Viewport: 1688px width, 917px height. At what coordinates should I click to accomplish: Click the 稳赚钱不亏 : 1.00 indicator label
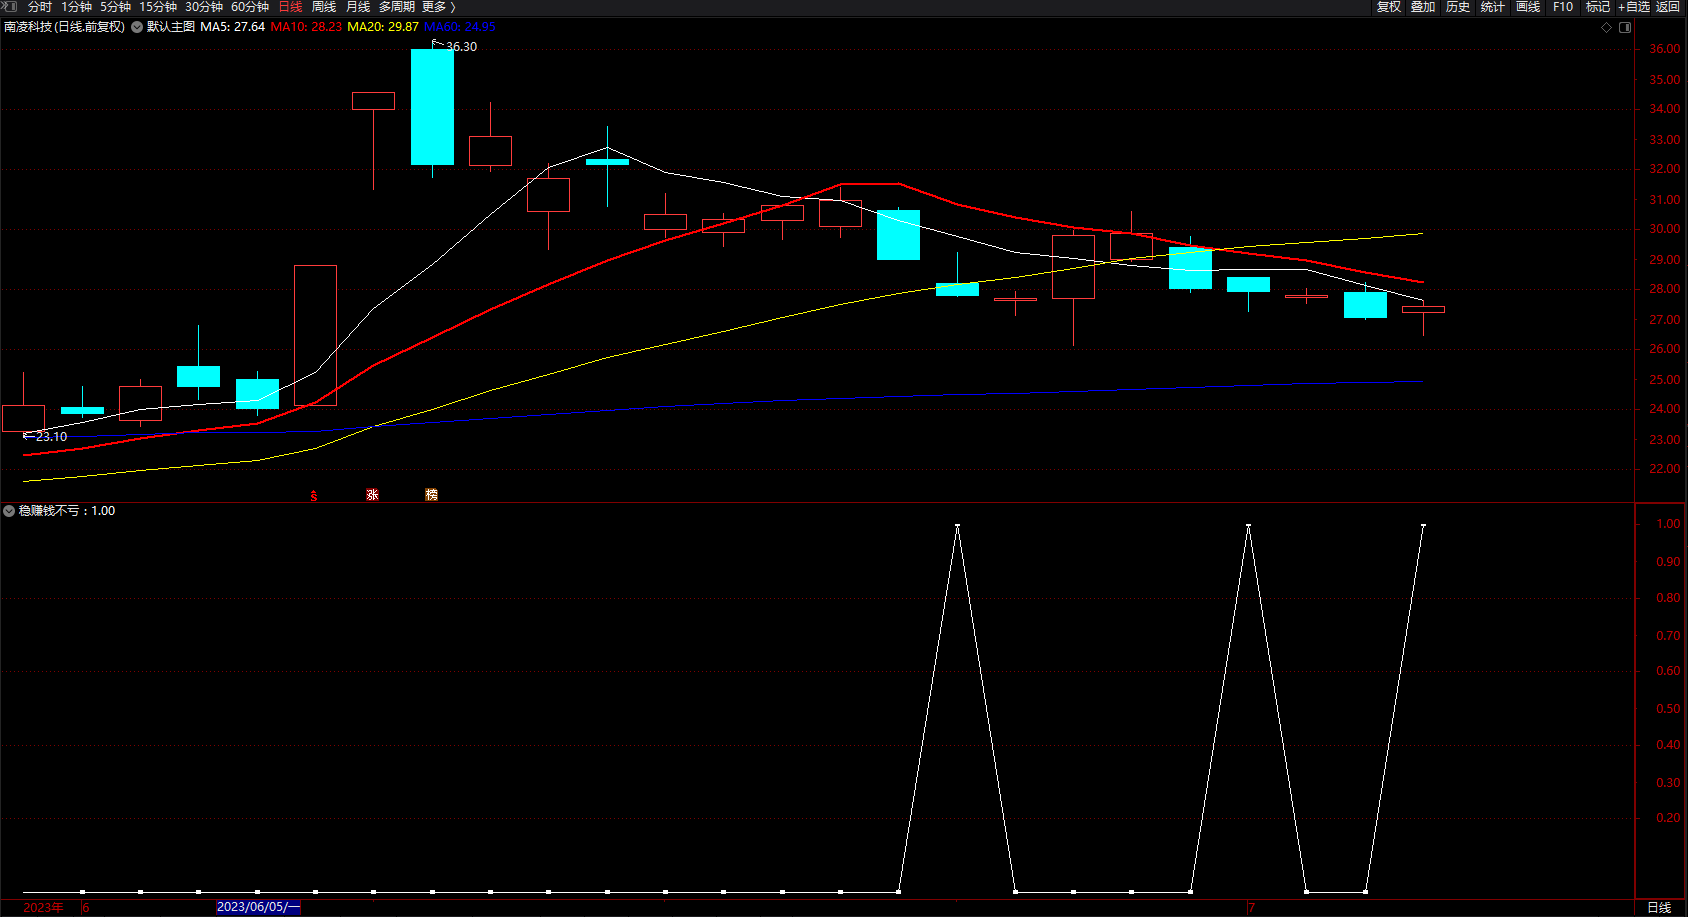pos(67,511)
